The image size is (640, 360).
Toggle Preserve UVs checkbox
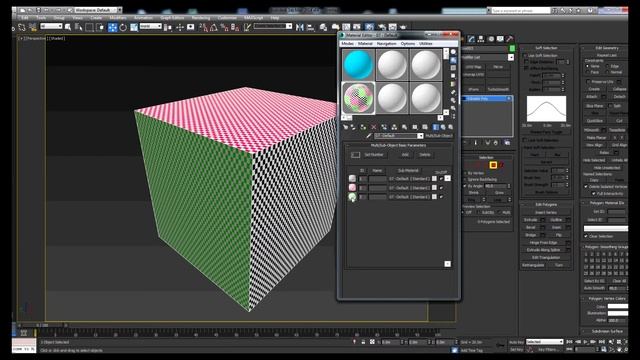588,82
